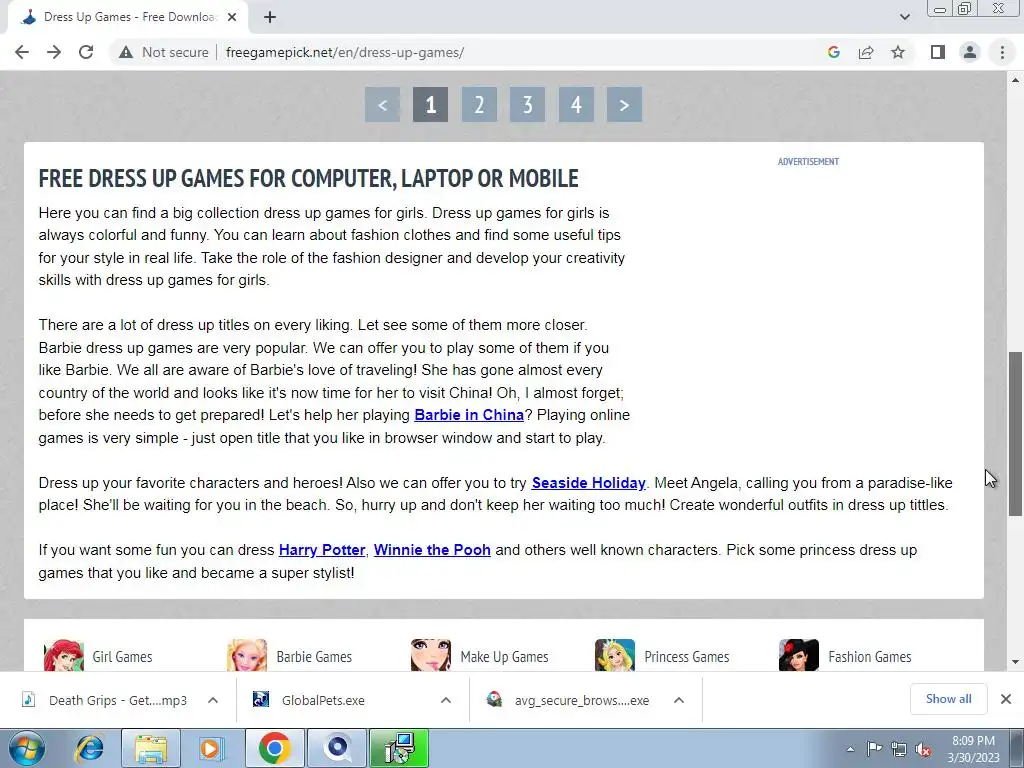Show all downloads
1024x768 pixels.
coord(948,699)
